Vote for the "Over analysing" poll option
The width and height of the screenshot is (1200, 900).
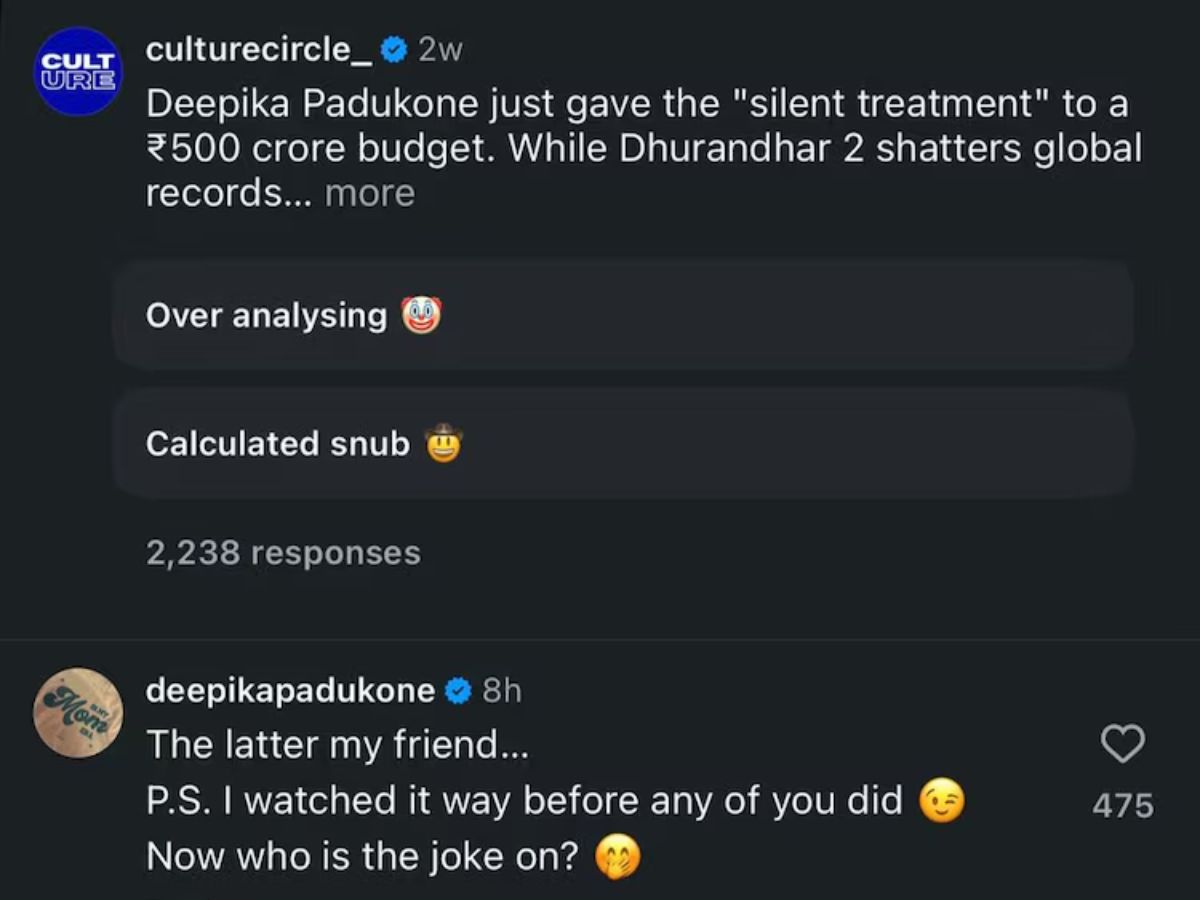tap(620, 315)
